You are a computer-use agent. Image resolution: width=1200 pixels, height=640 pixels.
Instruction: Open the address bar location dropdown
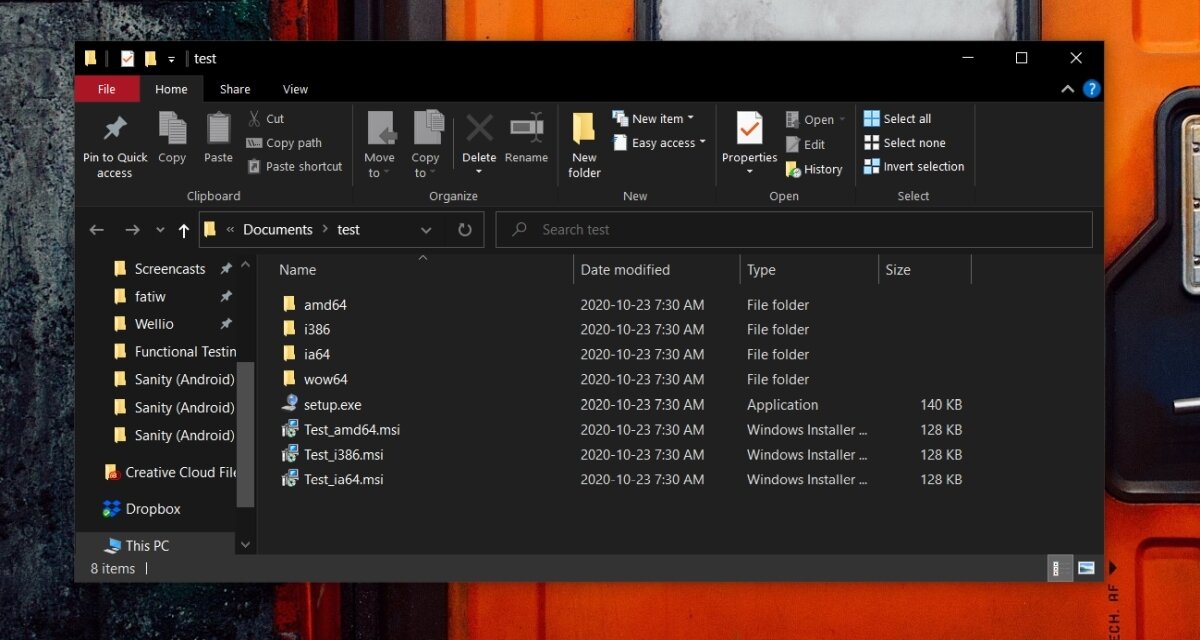click(426, 229)
